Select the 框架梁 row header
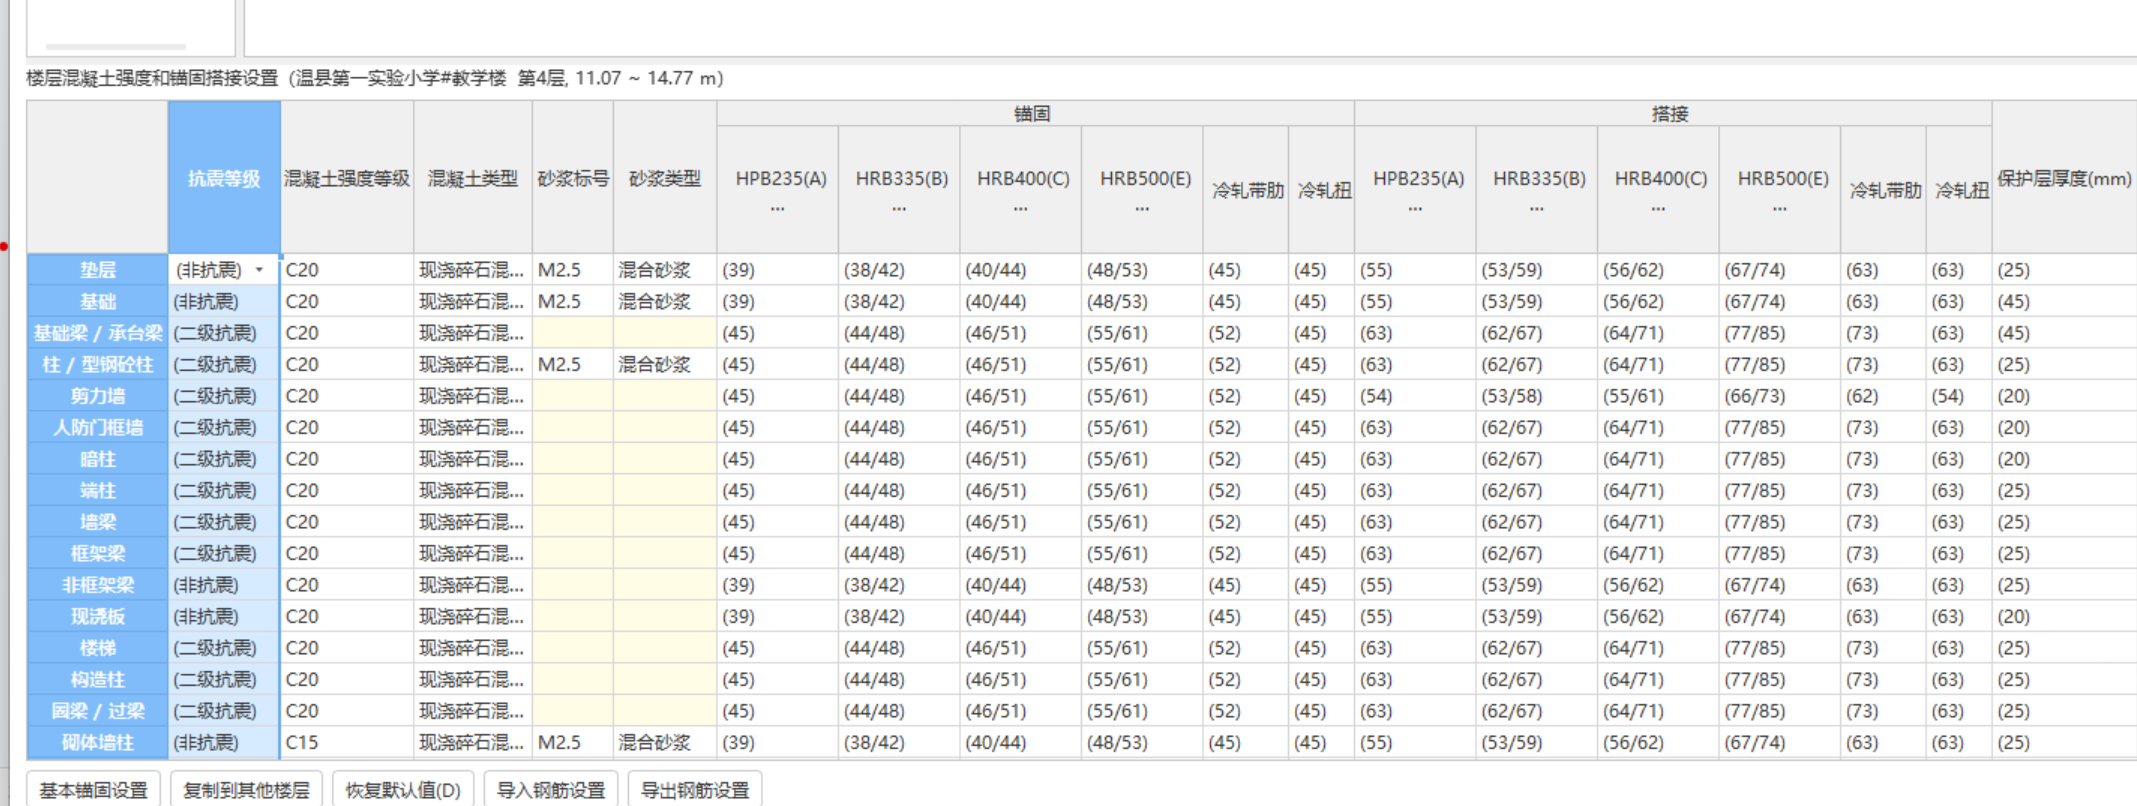Viewport: 2137px width, 806px height. (97, 553)
